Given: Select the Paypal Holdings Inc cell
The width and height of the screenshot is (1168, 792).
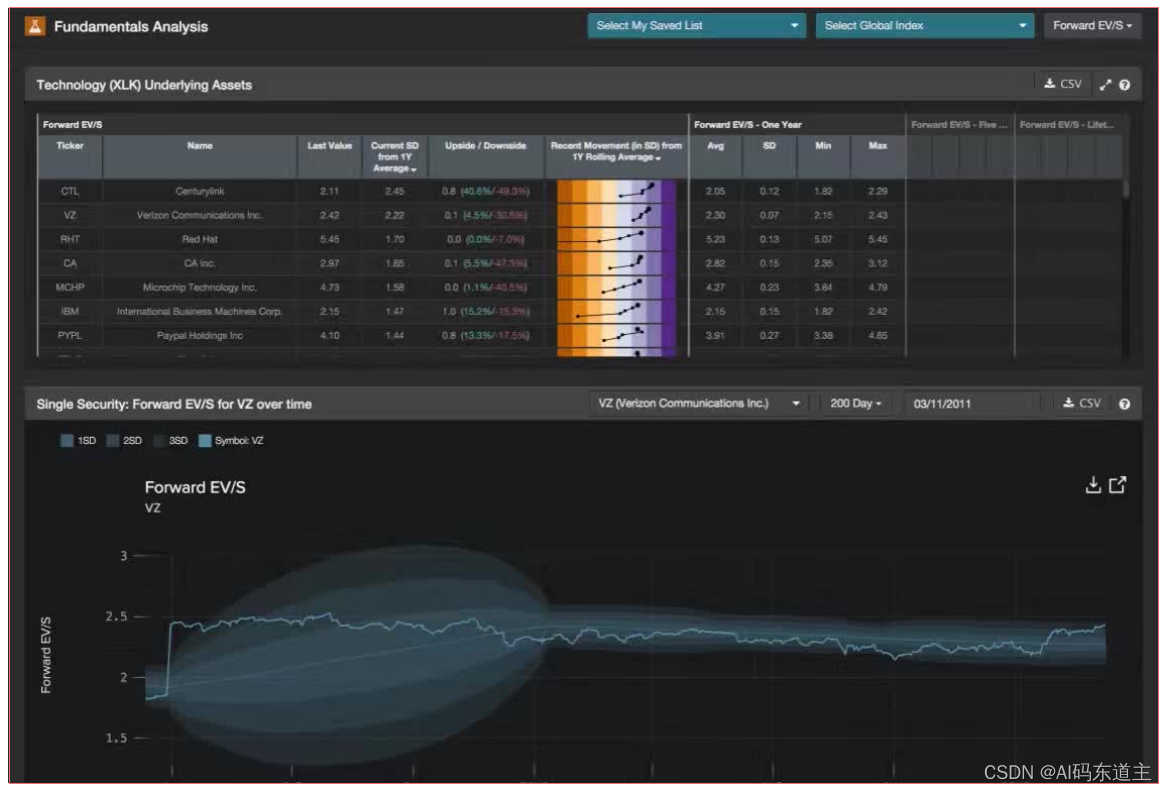Looking at the screenshot, I should click(x=200, y=335).
